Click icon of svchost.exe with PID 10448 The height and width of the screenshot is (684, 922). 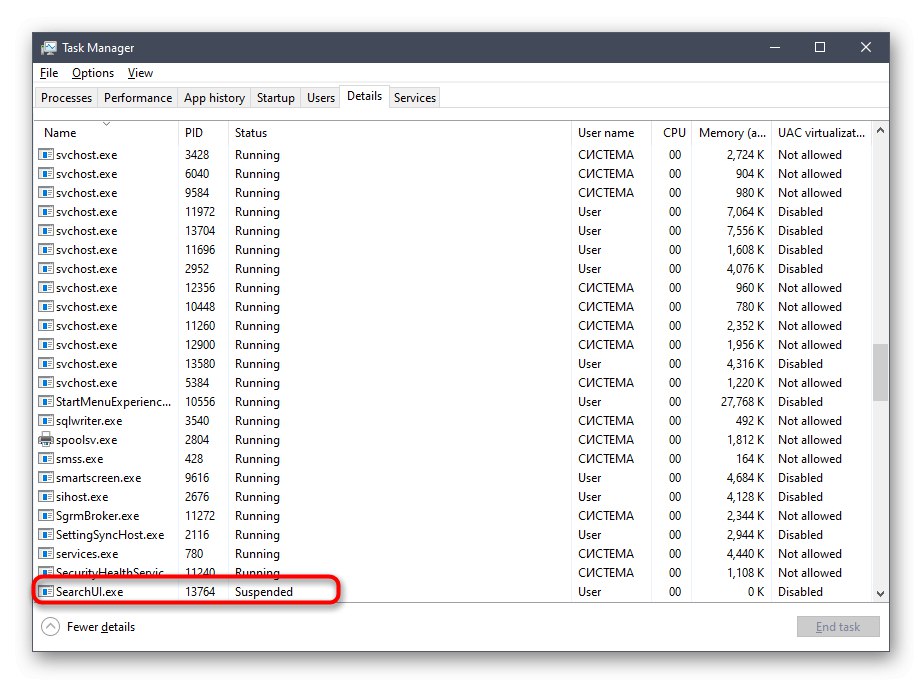coord(46,306)
